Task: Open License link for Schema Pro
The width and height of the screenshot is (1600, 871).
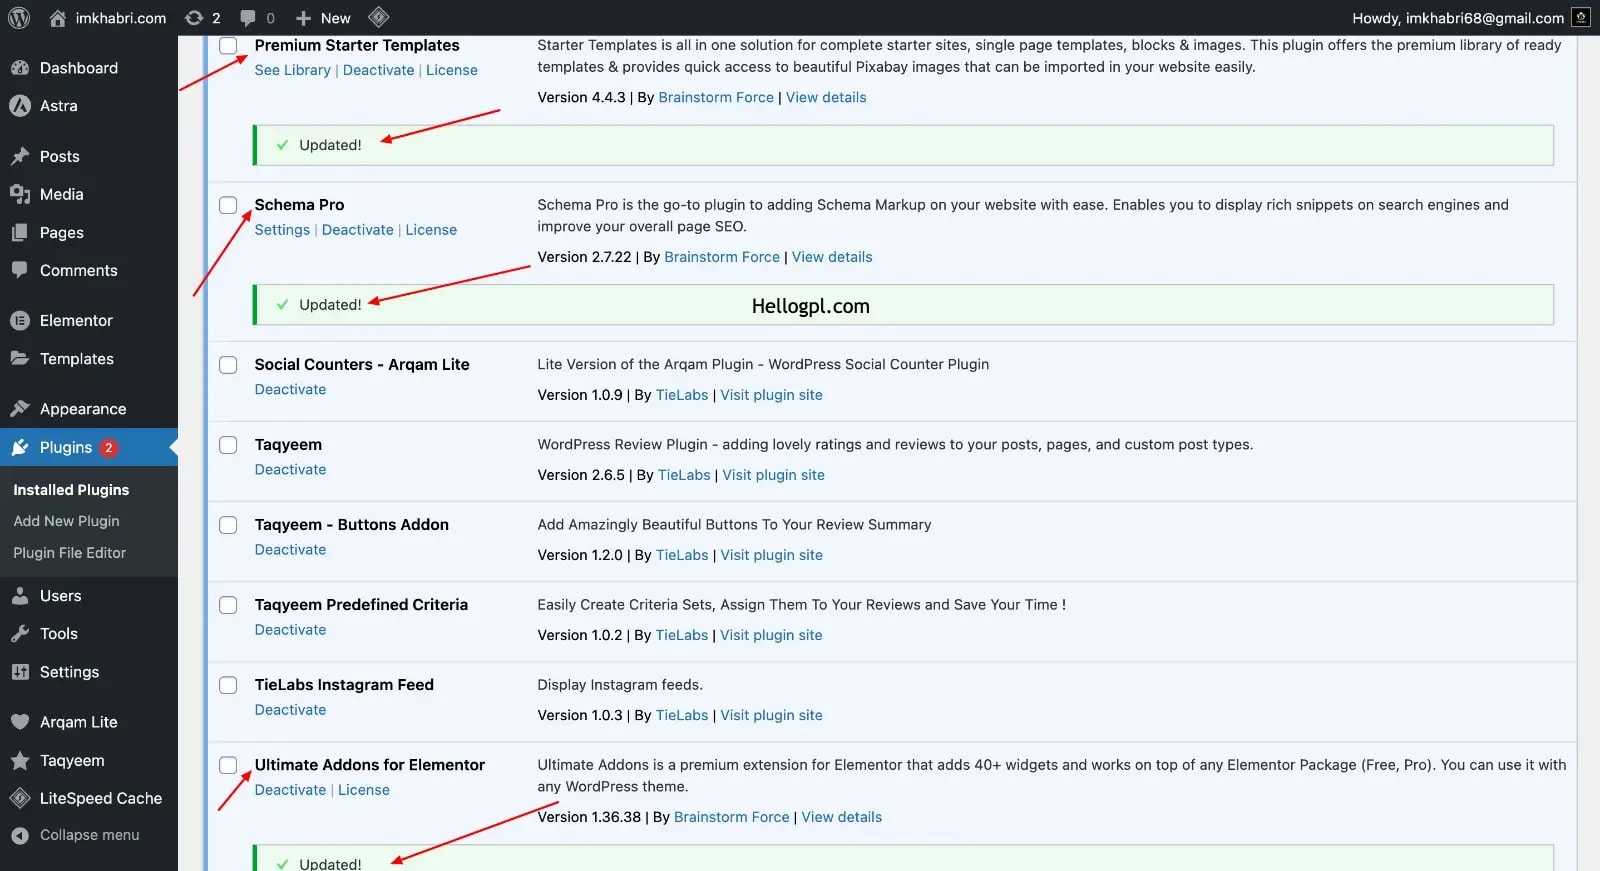Action: (431, 230)
